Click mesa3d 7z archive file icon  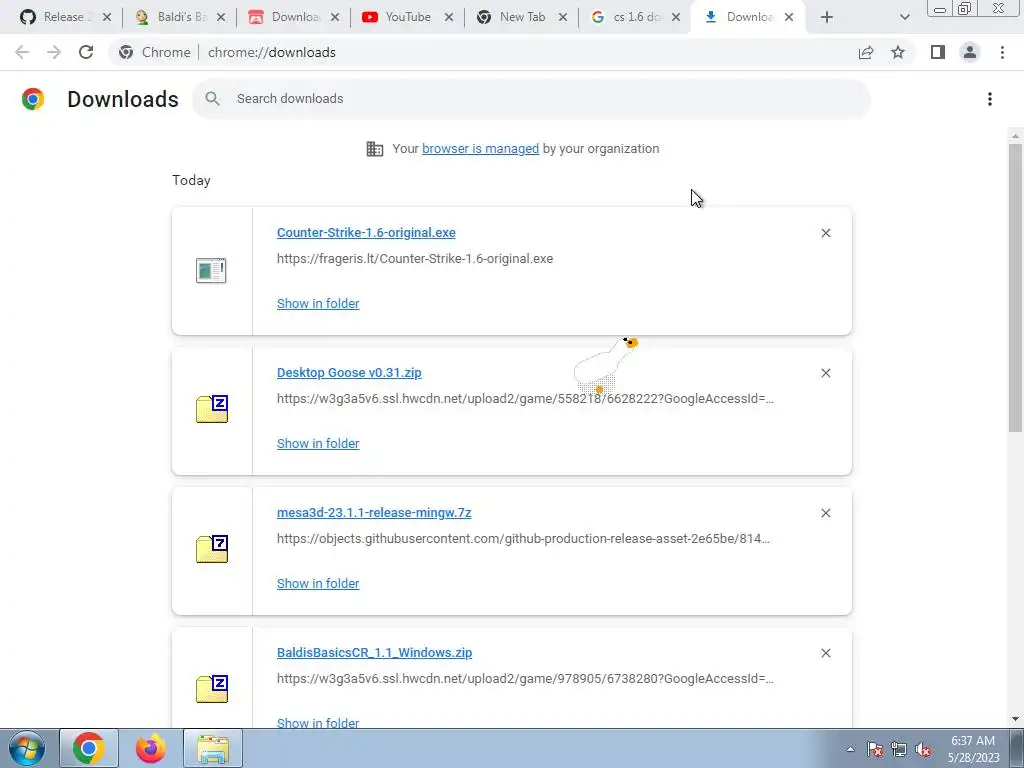212,549
